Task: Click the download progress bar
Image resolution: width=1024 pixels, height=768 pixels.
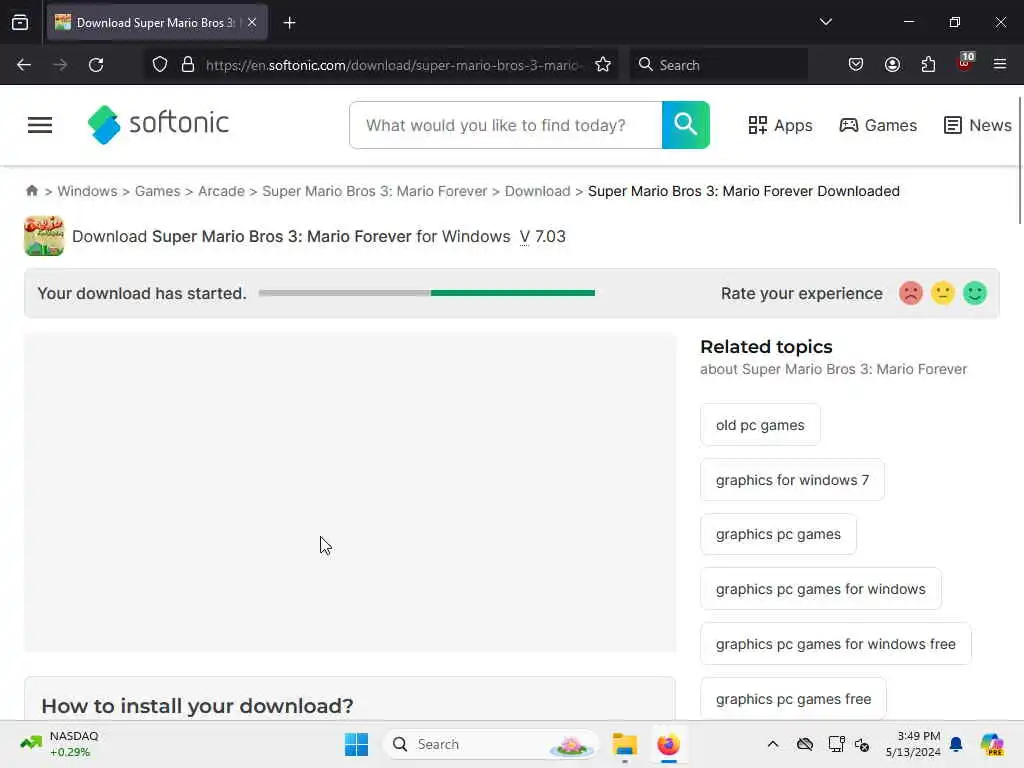Action: click(x=426, y=293)
